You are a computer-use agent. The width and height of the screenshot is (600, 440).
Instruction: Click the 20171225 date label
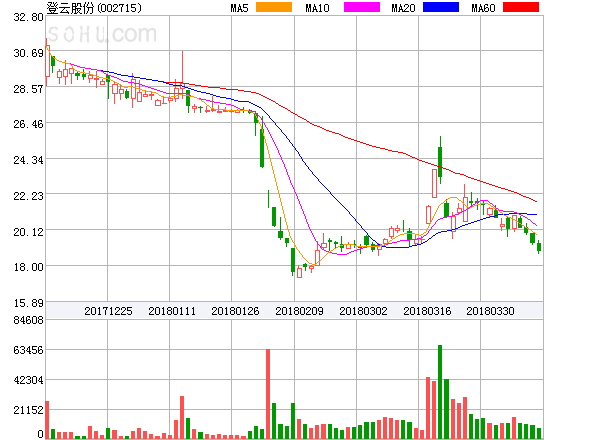tap(108, 311)
